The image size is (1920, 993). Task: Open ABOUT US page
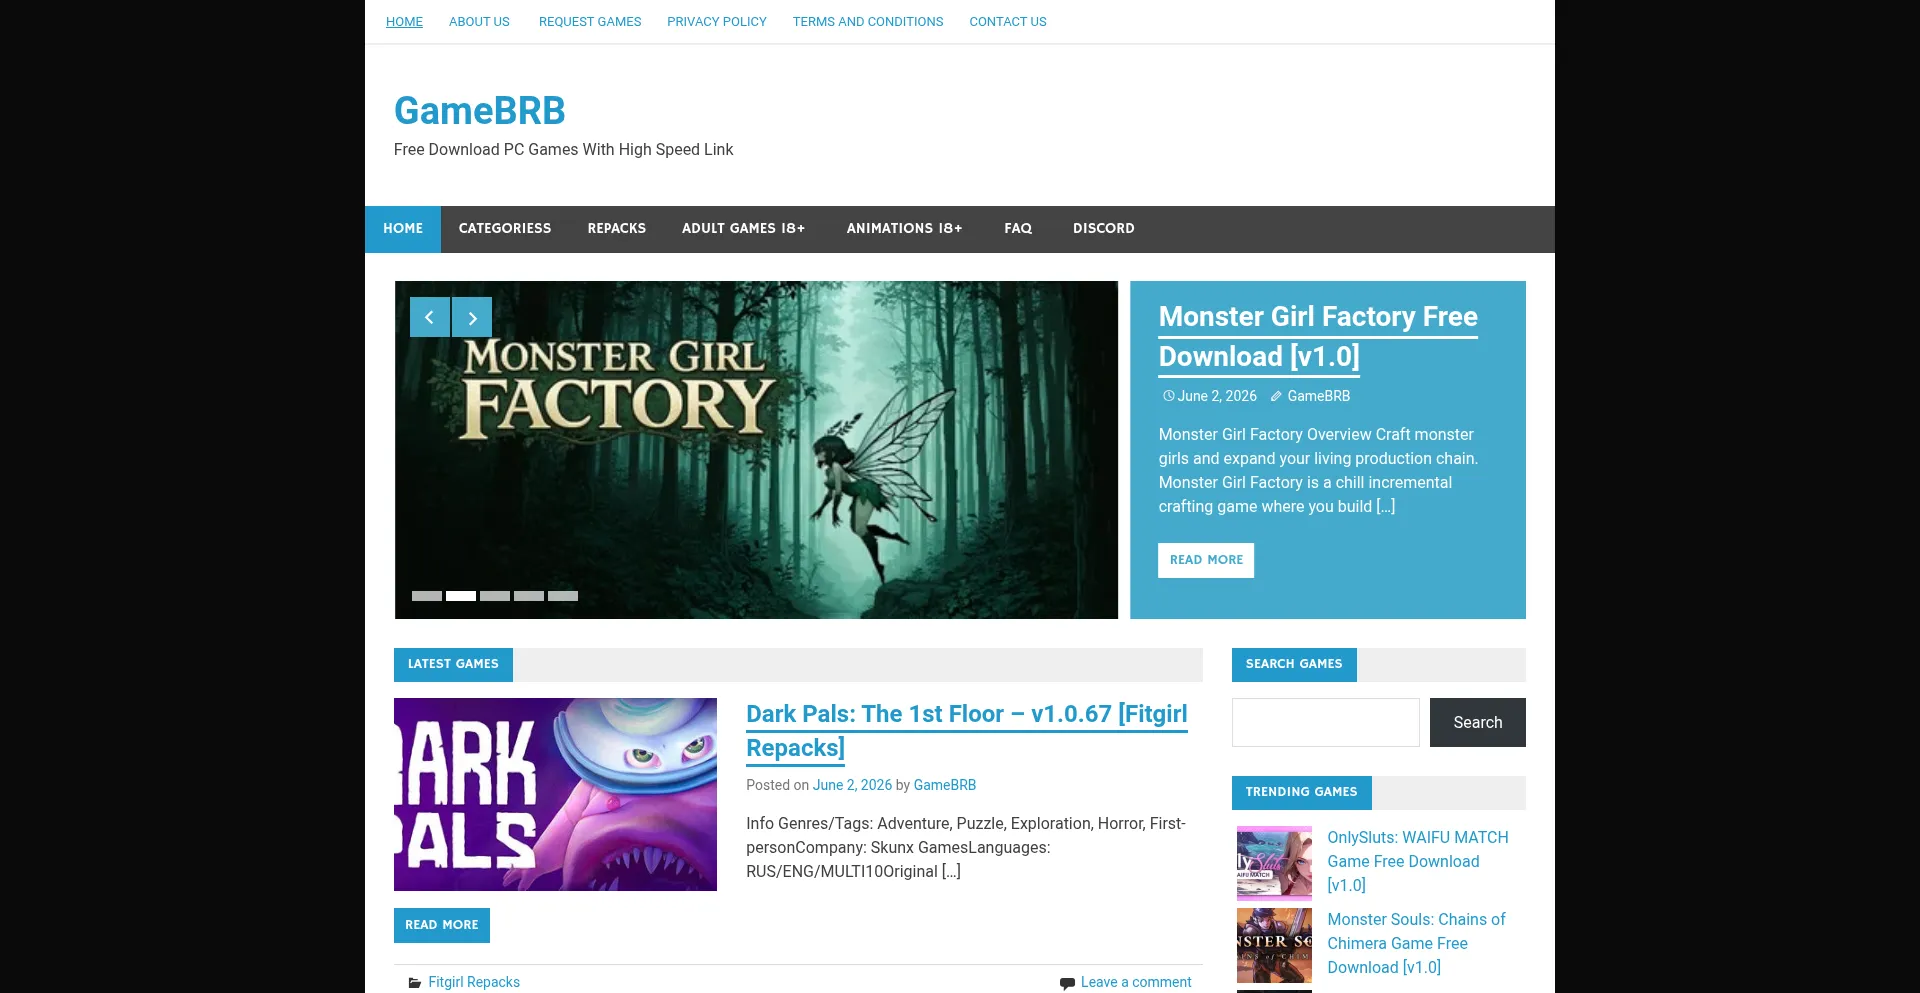pyautogui.click(x=479, y=22)
